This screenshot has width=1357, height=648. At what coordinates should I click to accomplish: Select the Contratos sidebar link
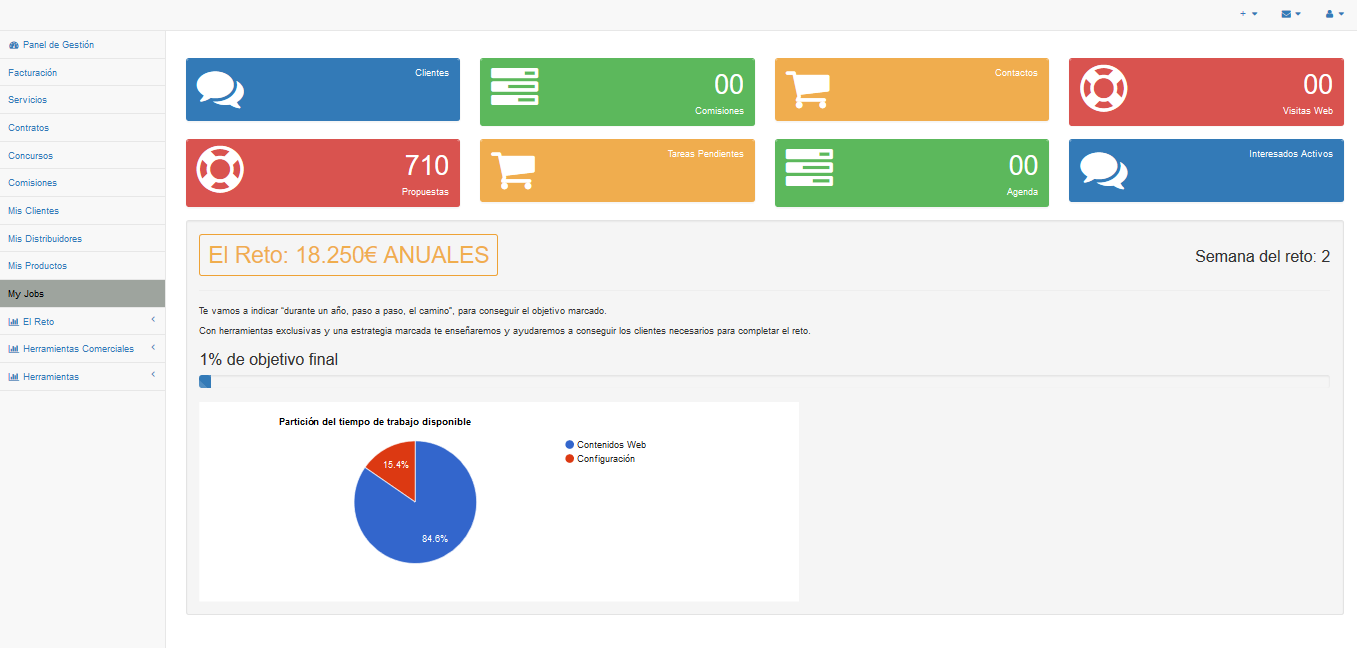pyautogui.click(x=29, y=128)
